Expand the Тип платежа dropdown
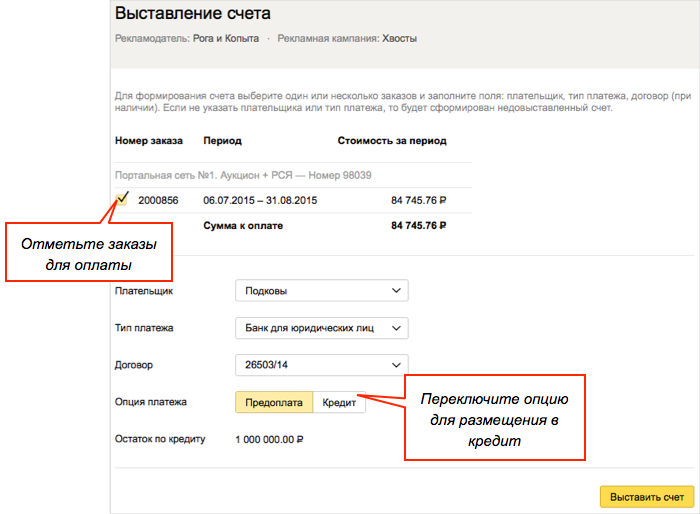Image resolution: width=700 pixels, height=514 pixels. coord(321,328)
